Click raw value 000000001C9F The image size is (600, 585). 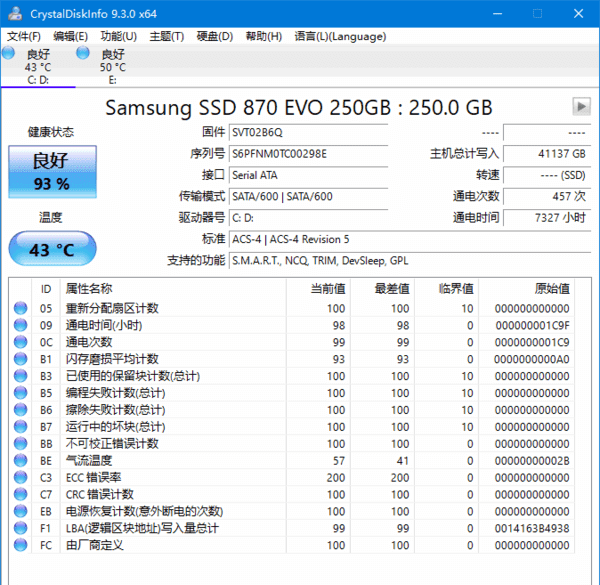(x=532, y=325)
